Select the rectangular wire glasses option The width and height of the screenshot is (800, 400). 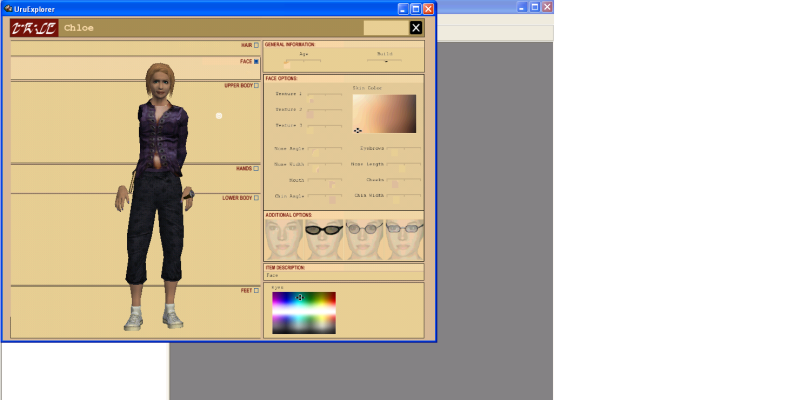[x=405, y=240]
